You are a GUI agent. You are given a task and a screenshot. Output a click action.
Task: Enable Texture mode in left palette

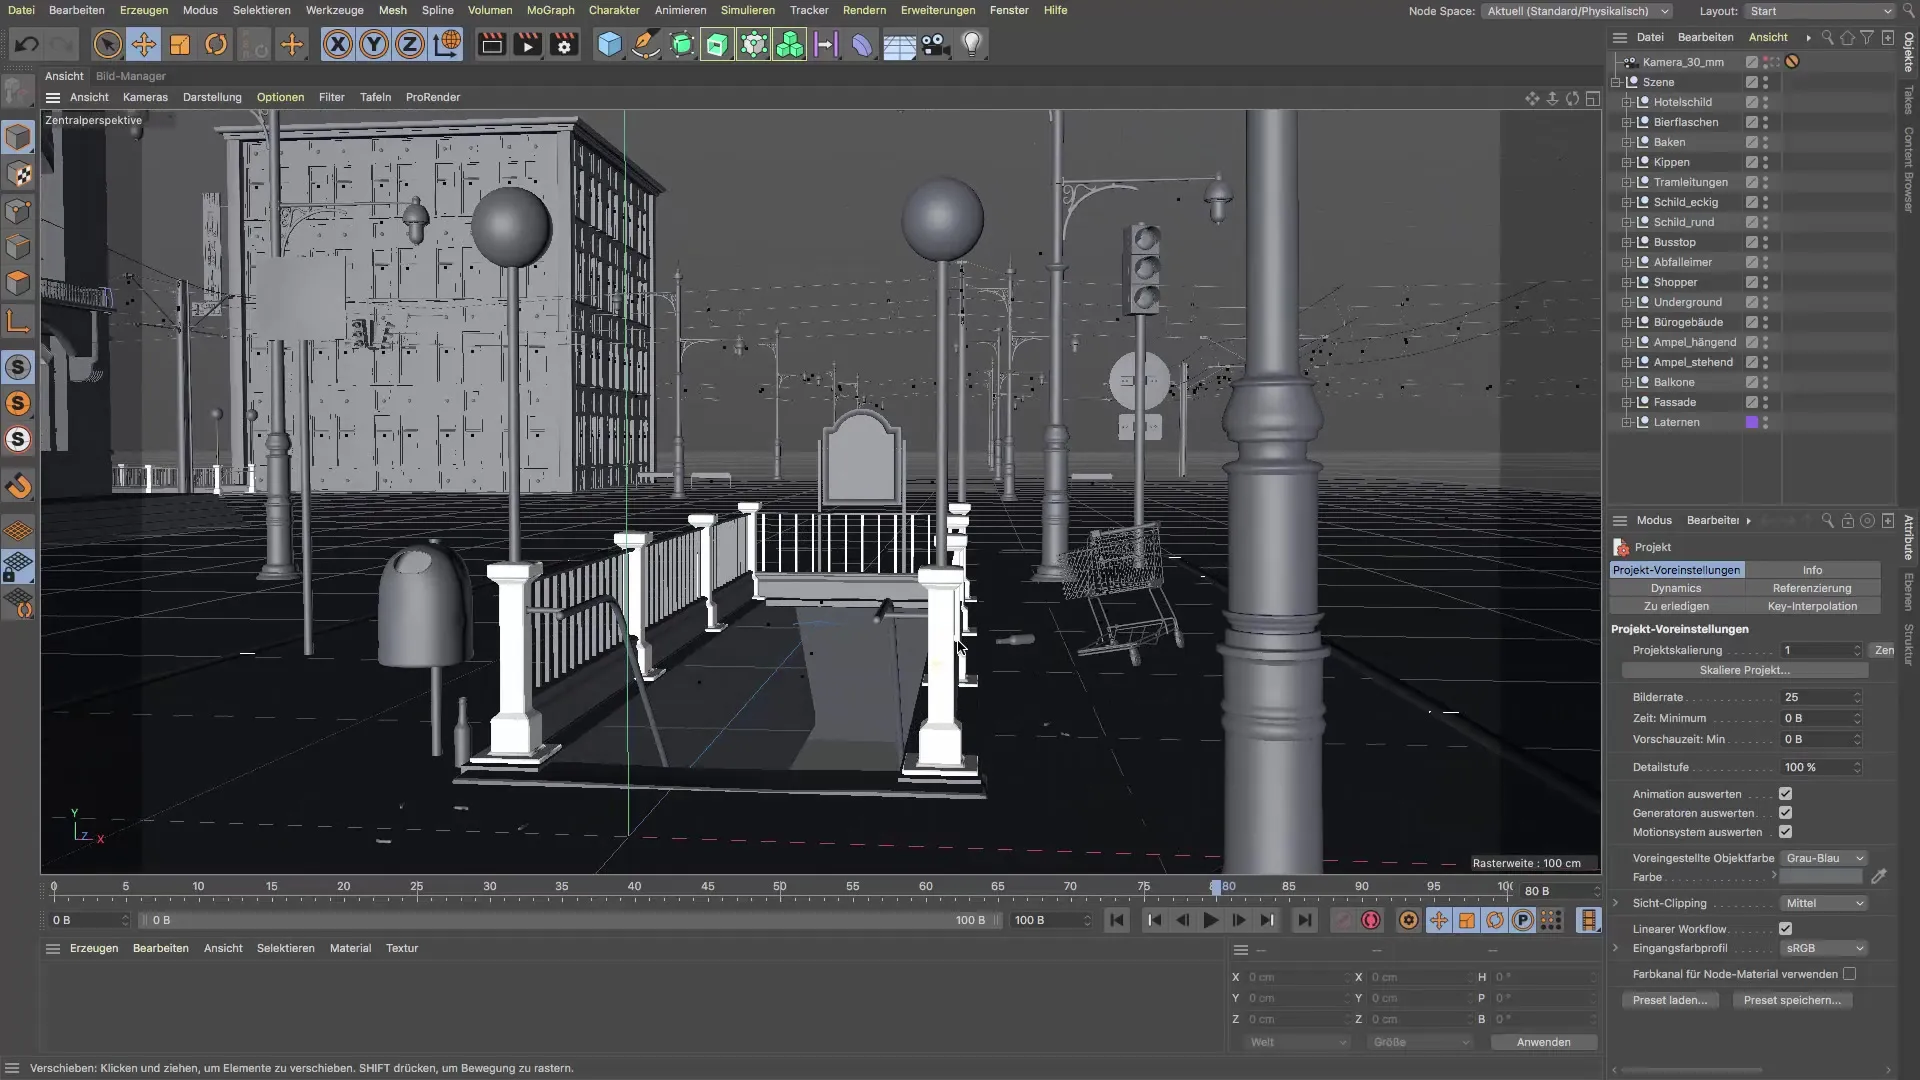[x=18, y=174]
